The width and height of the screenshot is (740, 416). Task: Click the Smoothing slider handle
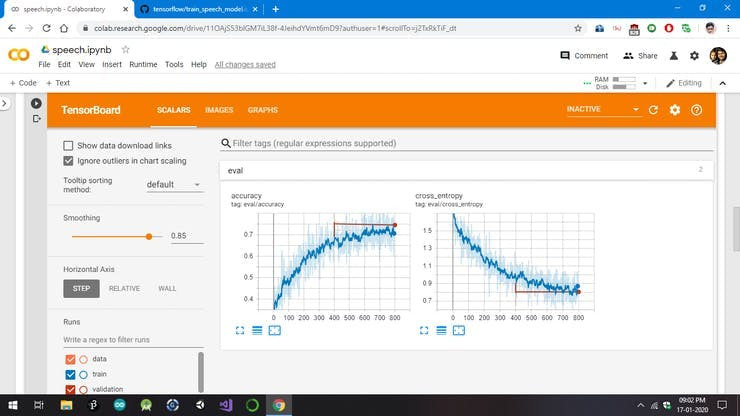click(149, 237)
